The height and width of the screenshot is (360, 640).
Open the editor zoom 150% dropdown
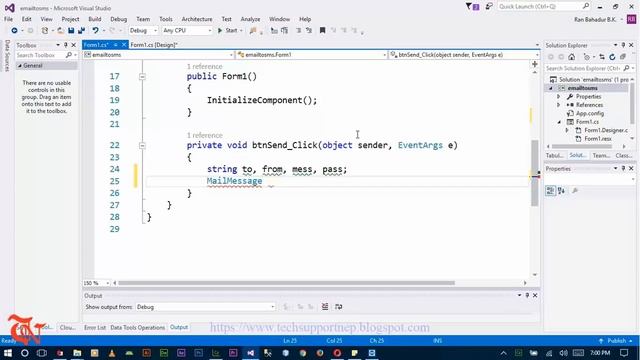pos(96,283)
